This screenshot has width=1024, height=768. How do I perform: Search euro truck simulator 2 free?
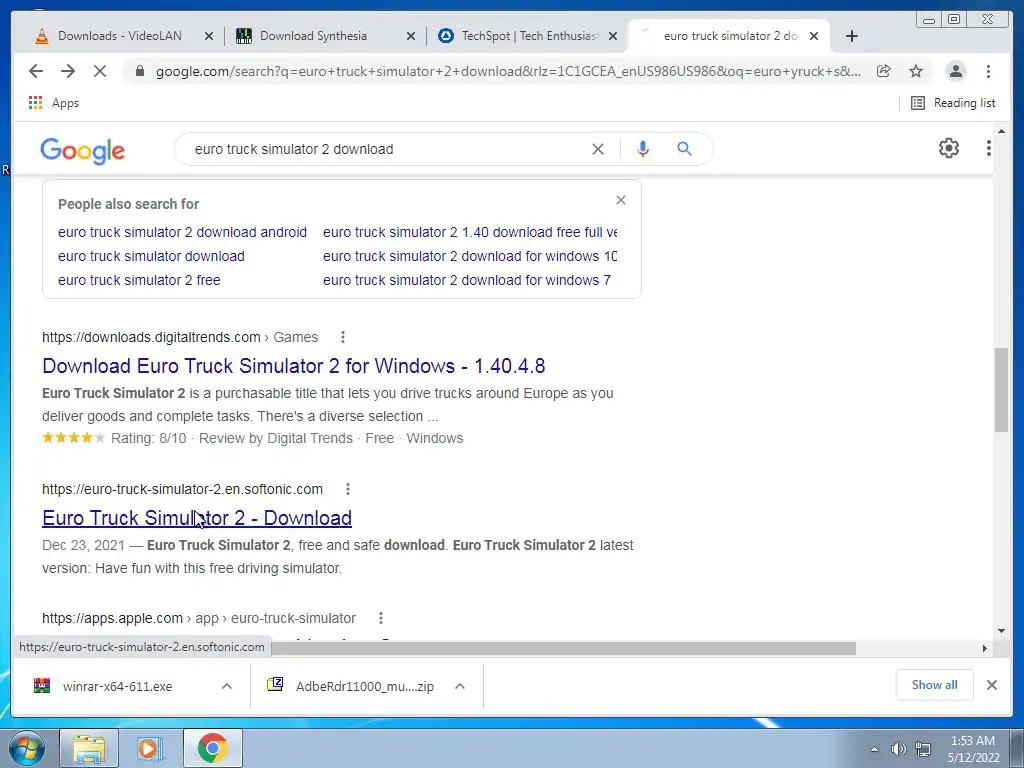[139, 280]
